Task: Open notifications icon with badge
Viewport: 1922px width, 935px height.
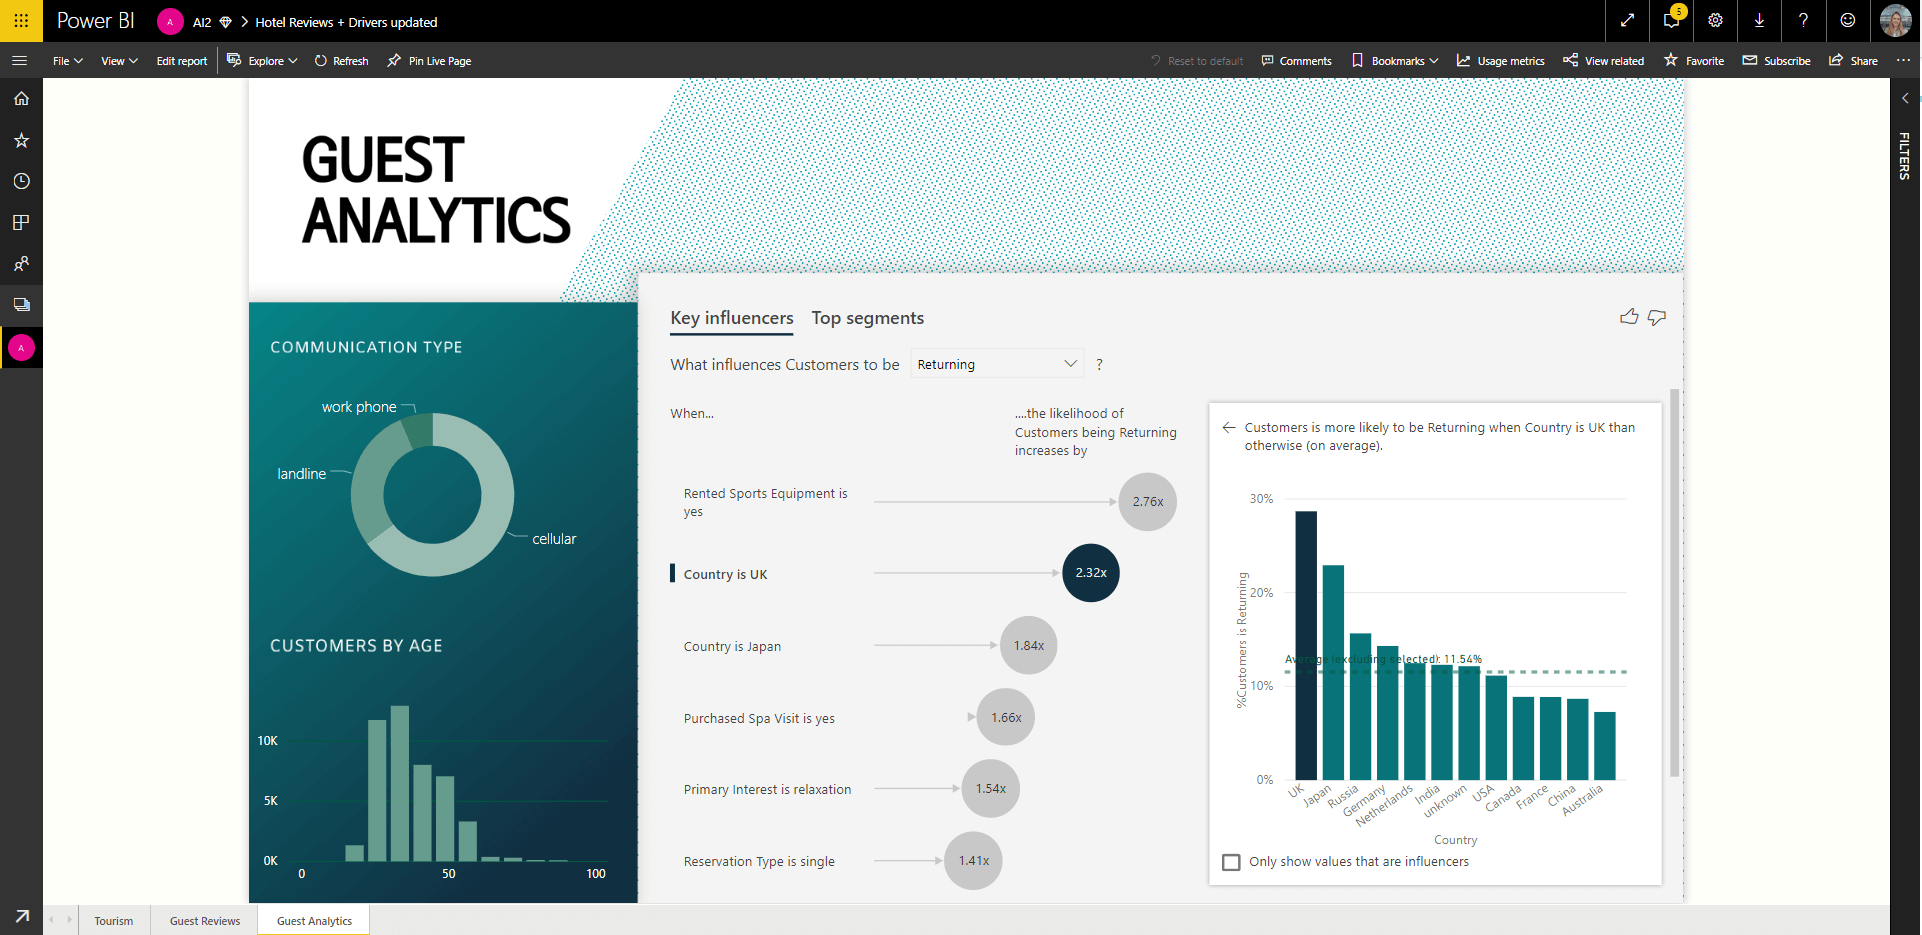Action: coord(1671,20)
